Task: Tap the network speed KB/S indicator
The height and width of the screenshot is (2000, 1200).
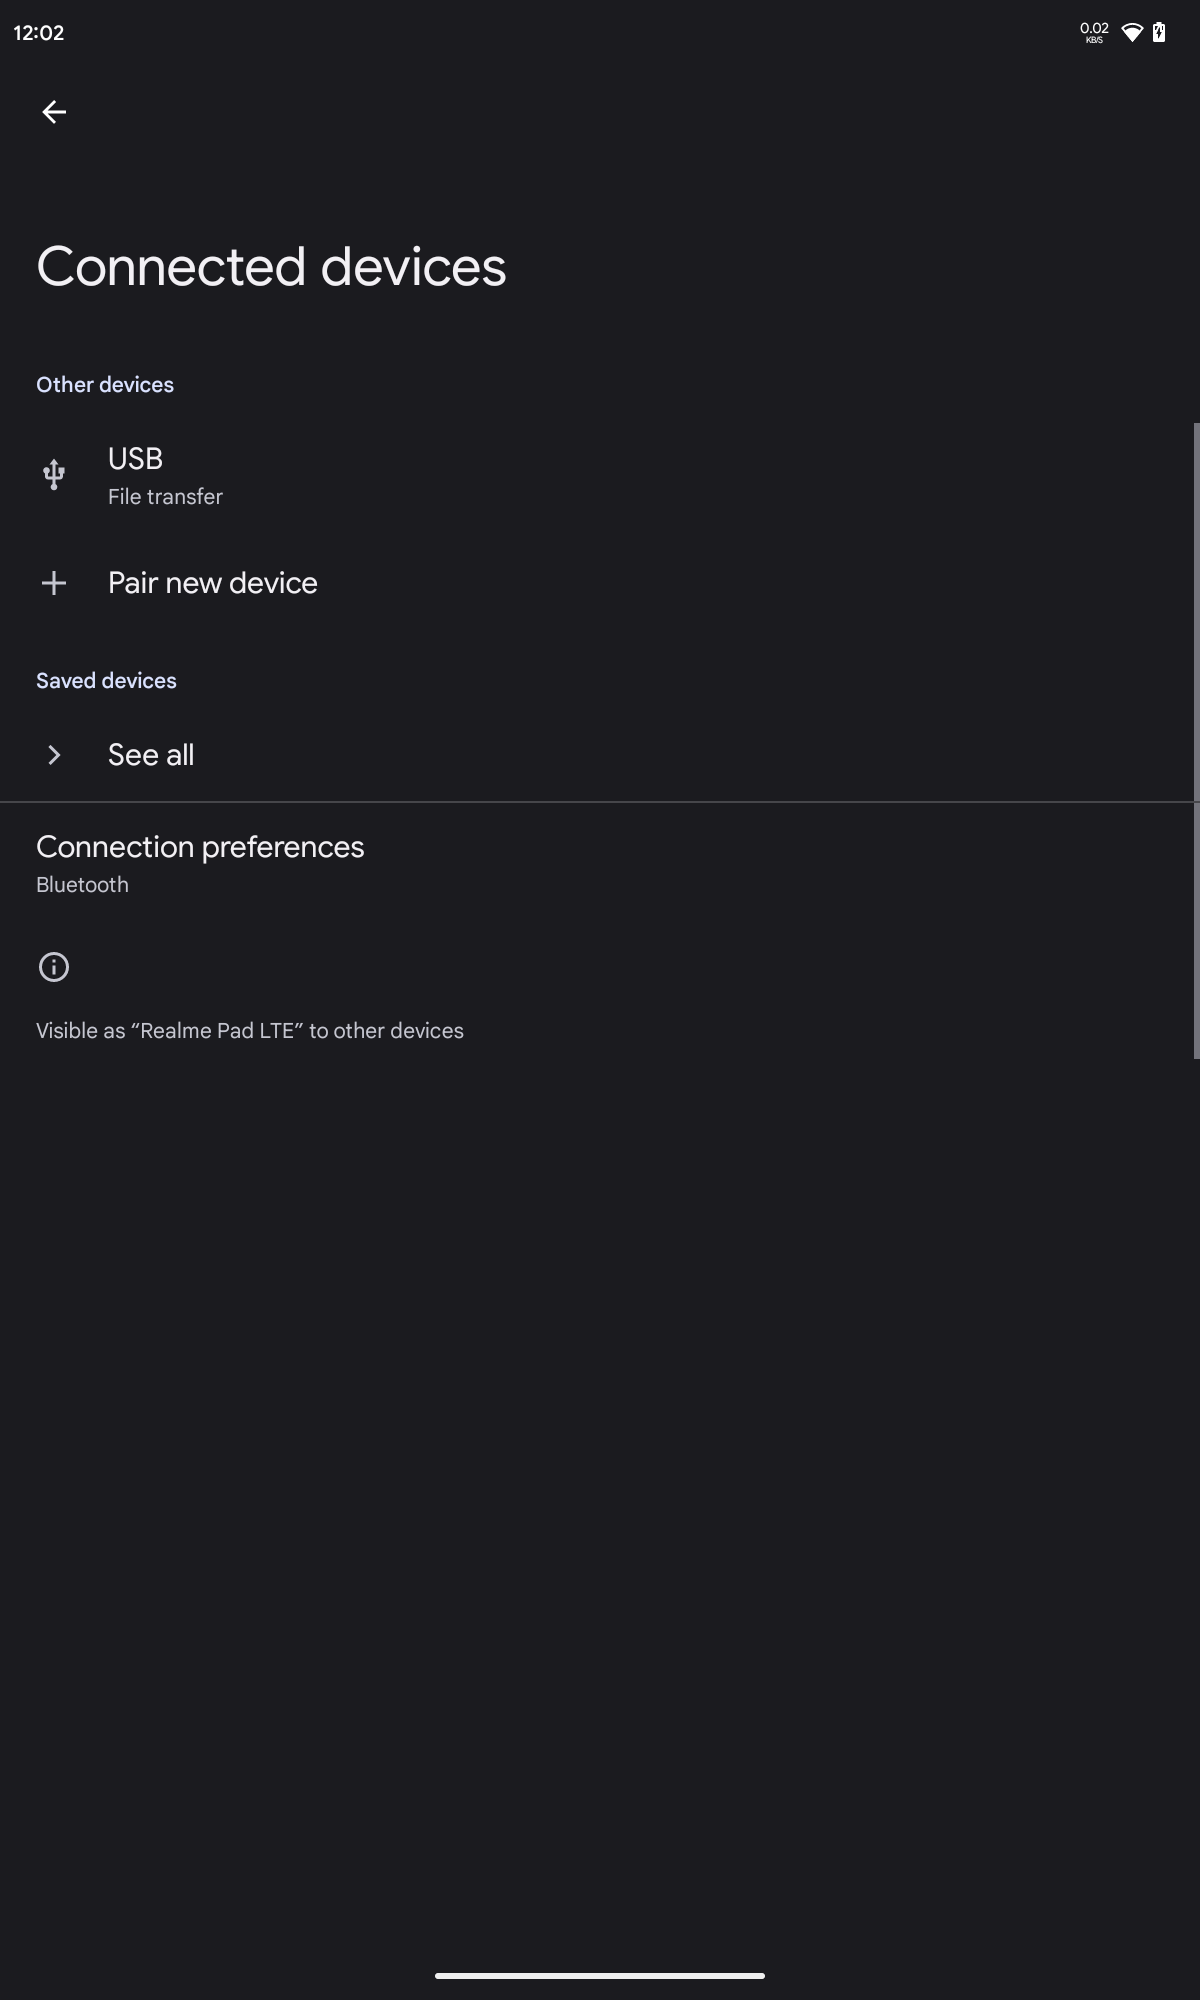Action: (1094, 33)
